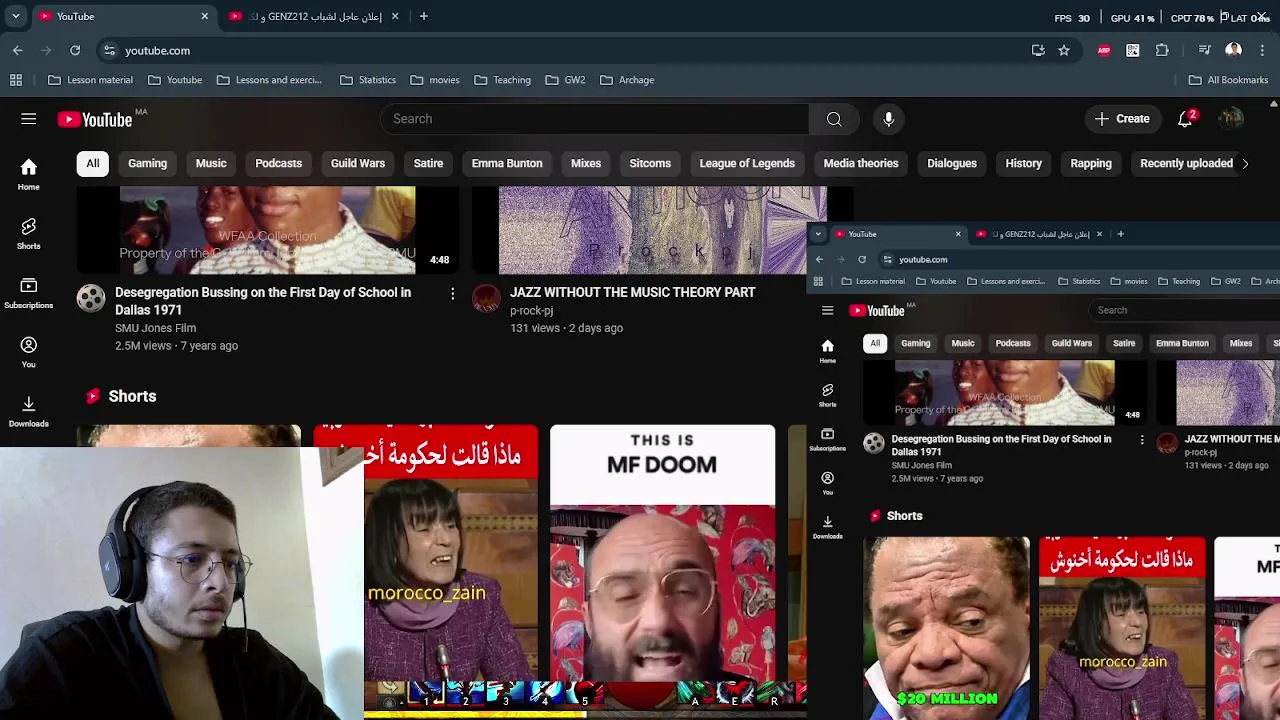Reload the page in main browser window
1280x720 pixels.
[x=75, y=50]
